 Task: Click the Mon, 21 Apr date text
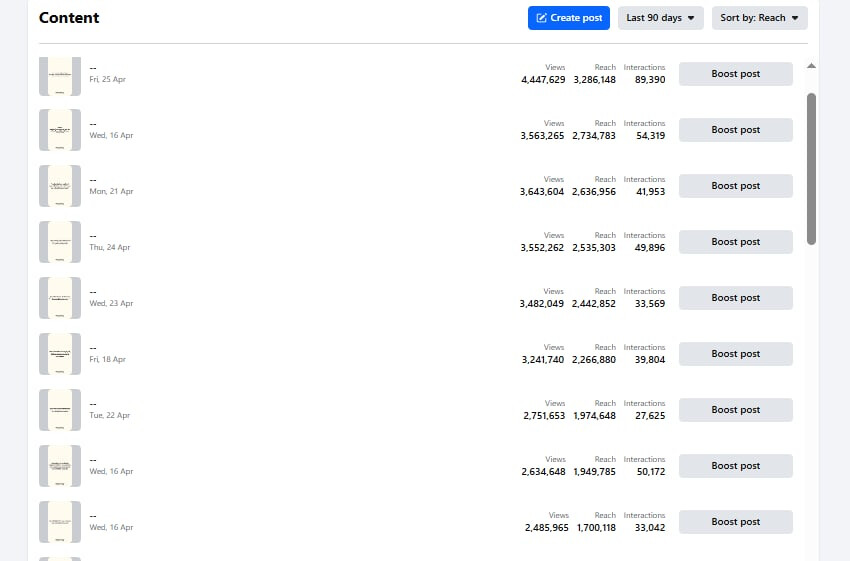111,191
